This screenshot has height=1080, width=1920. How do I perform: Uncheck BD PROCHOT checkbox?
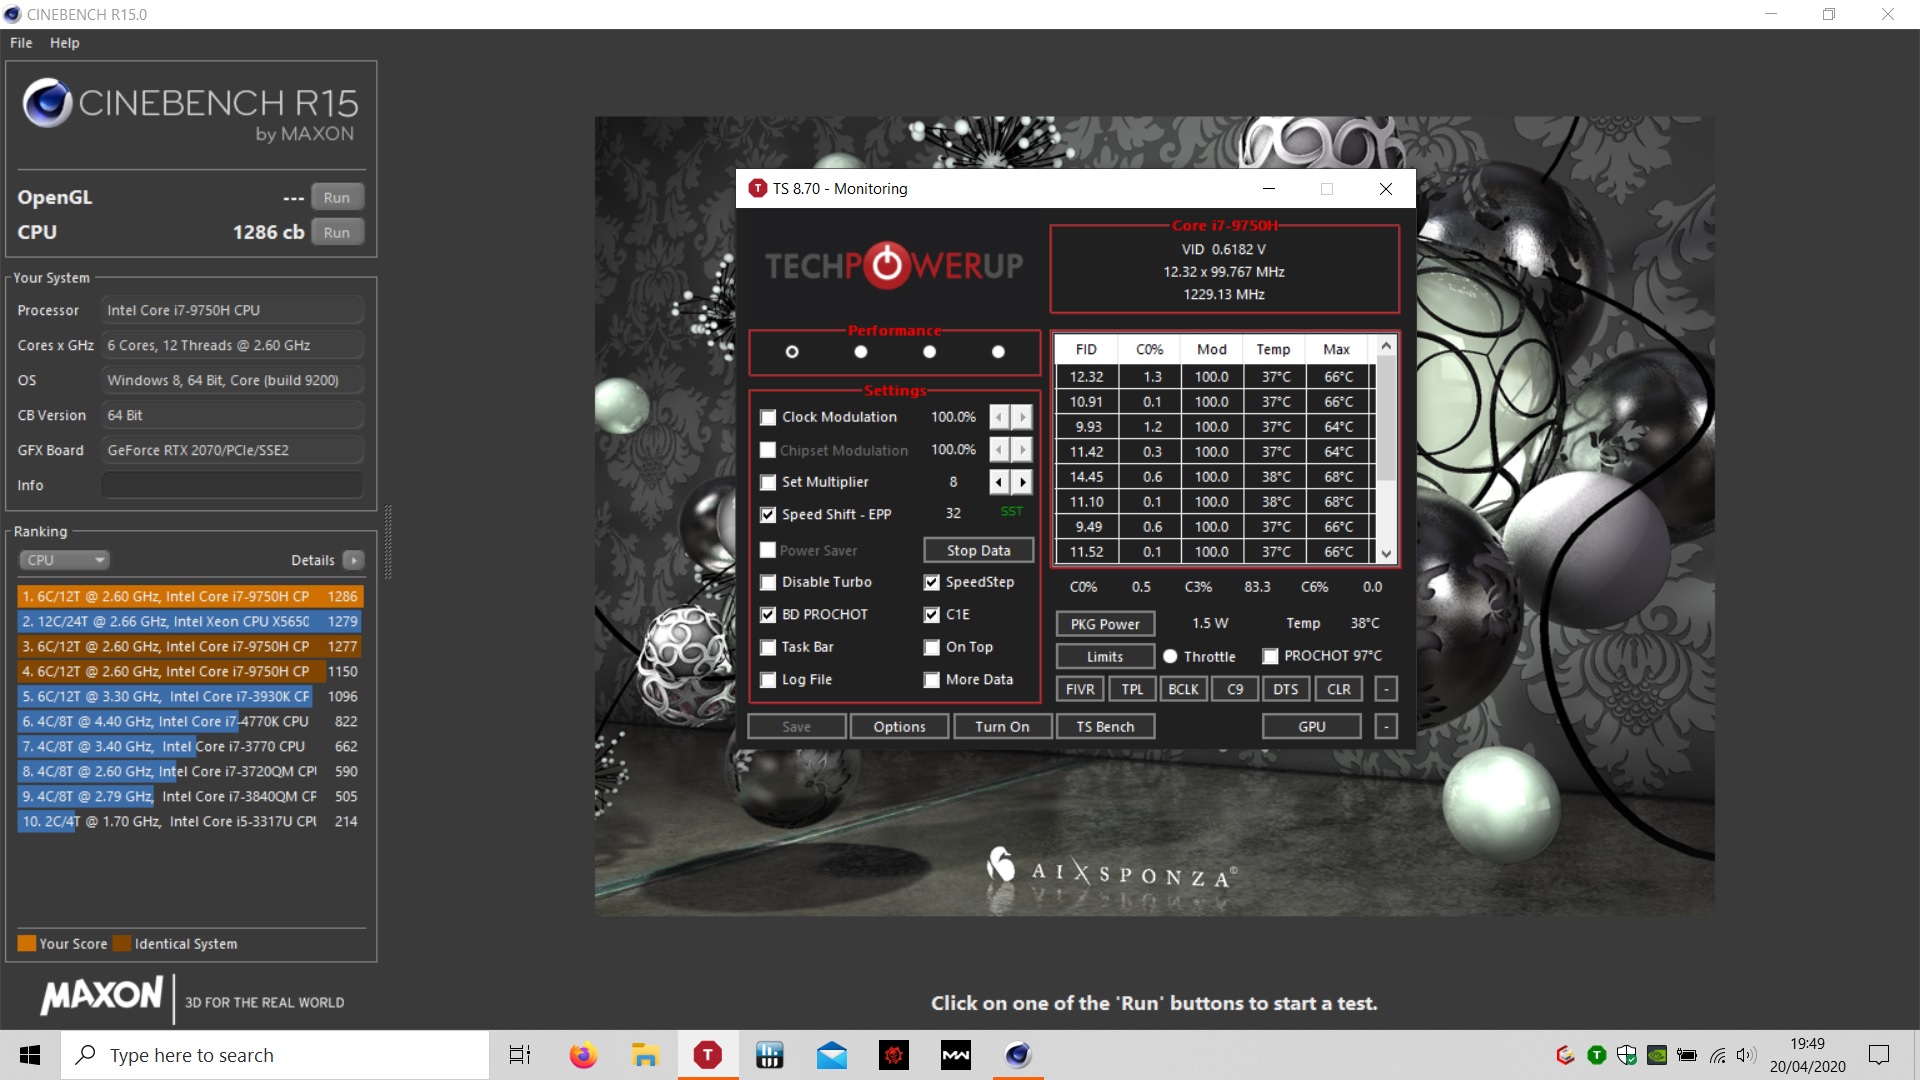(768, 614)
